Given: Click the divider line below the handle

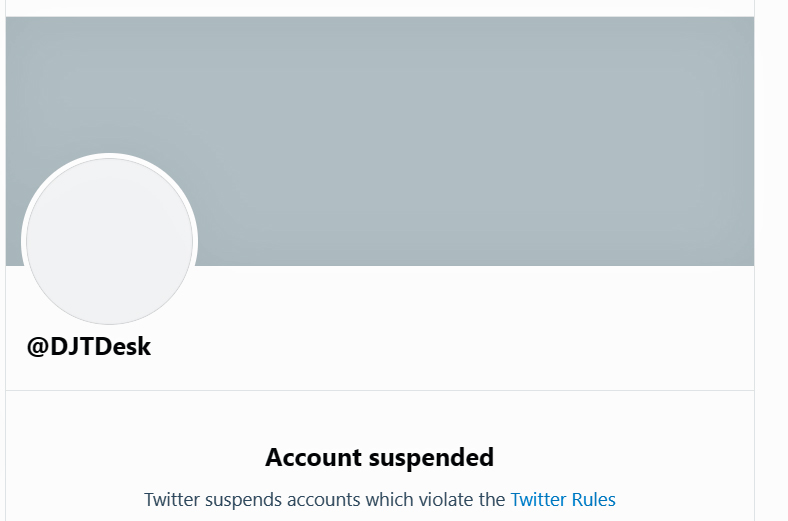Looking at the screenshot, I should 380,390.
